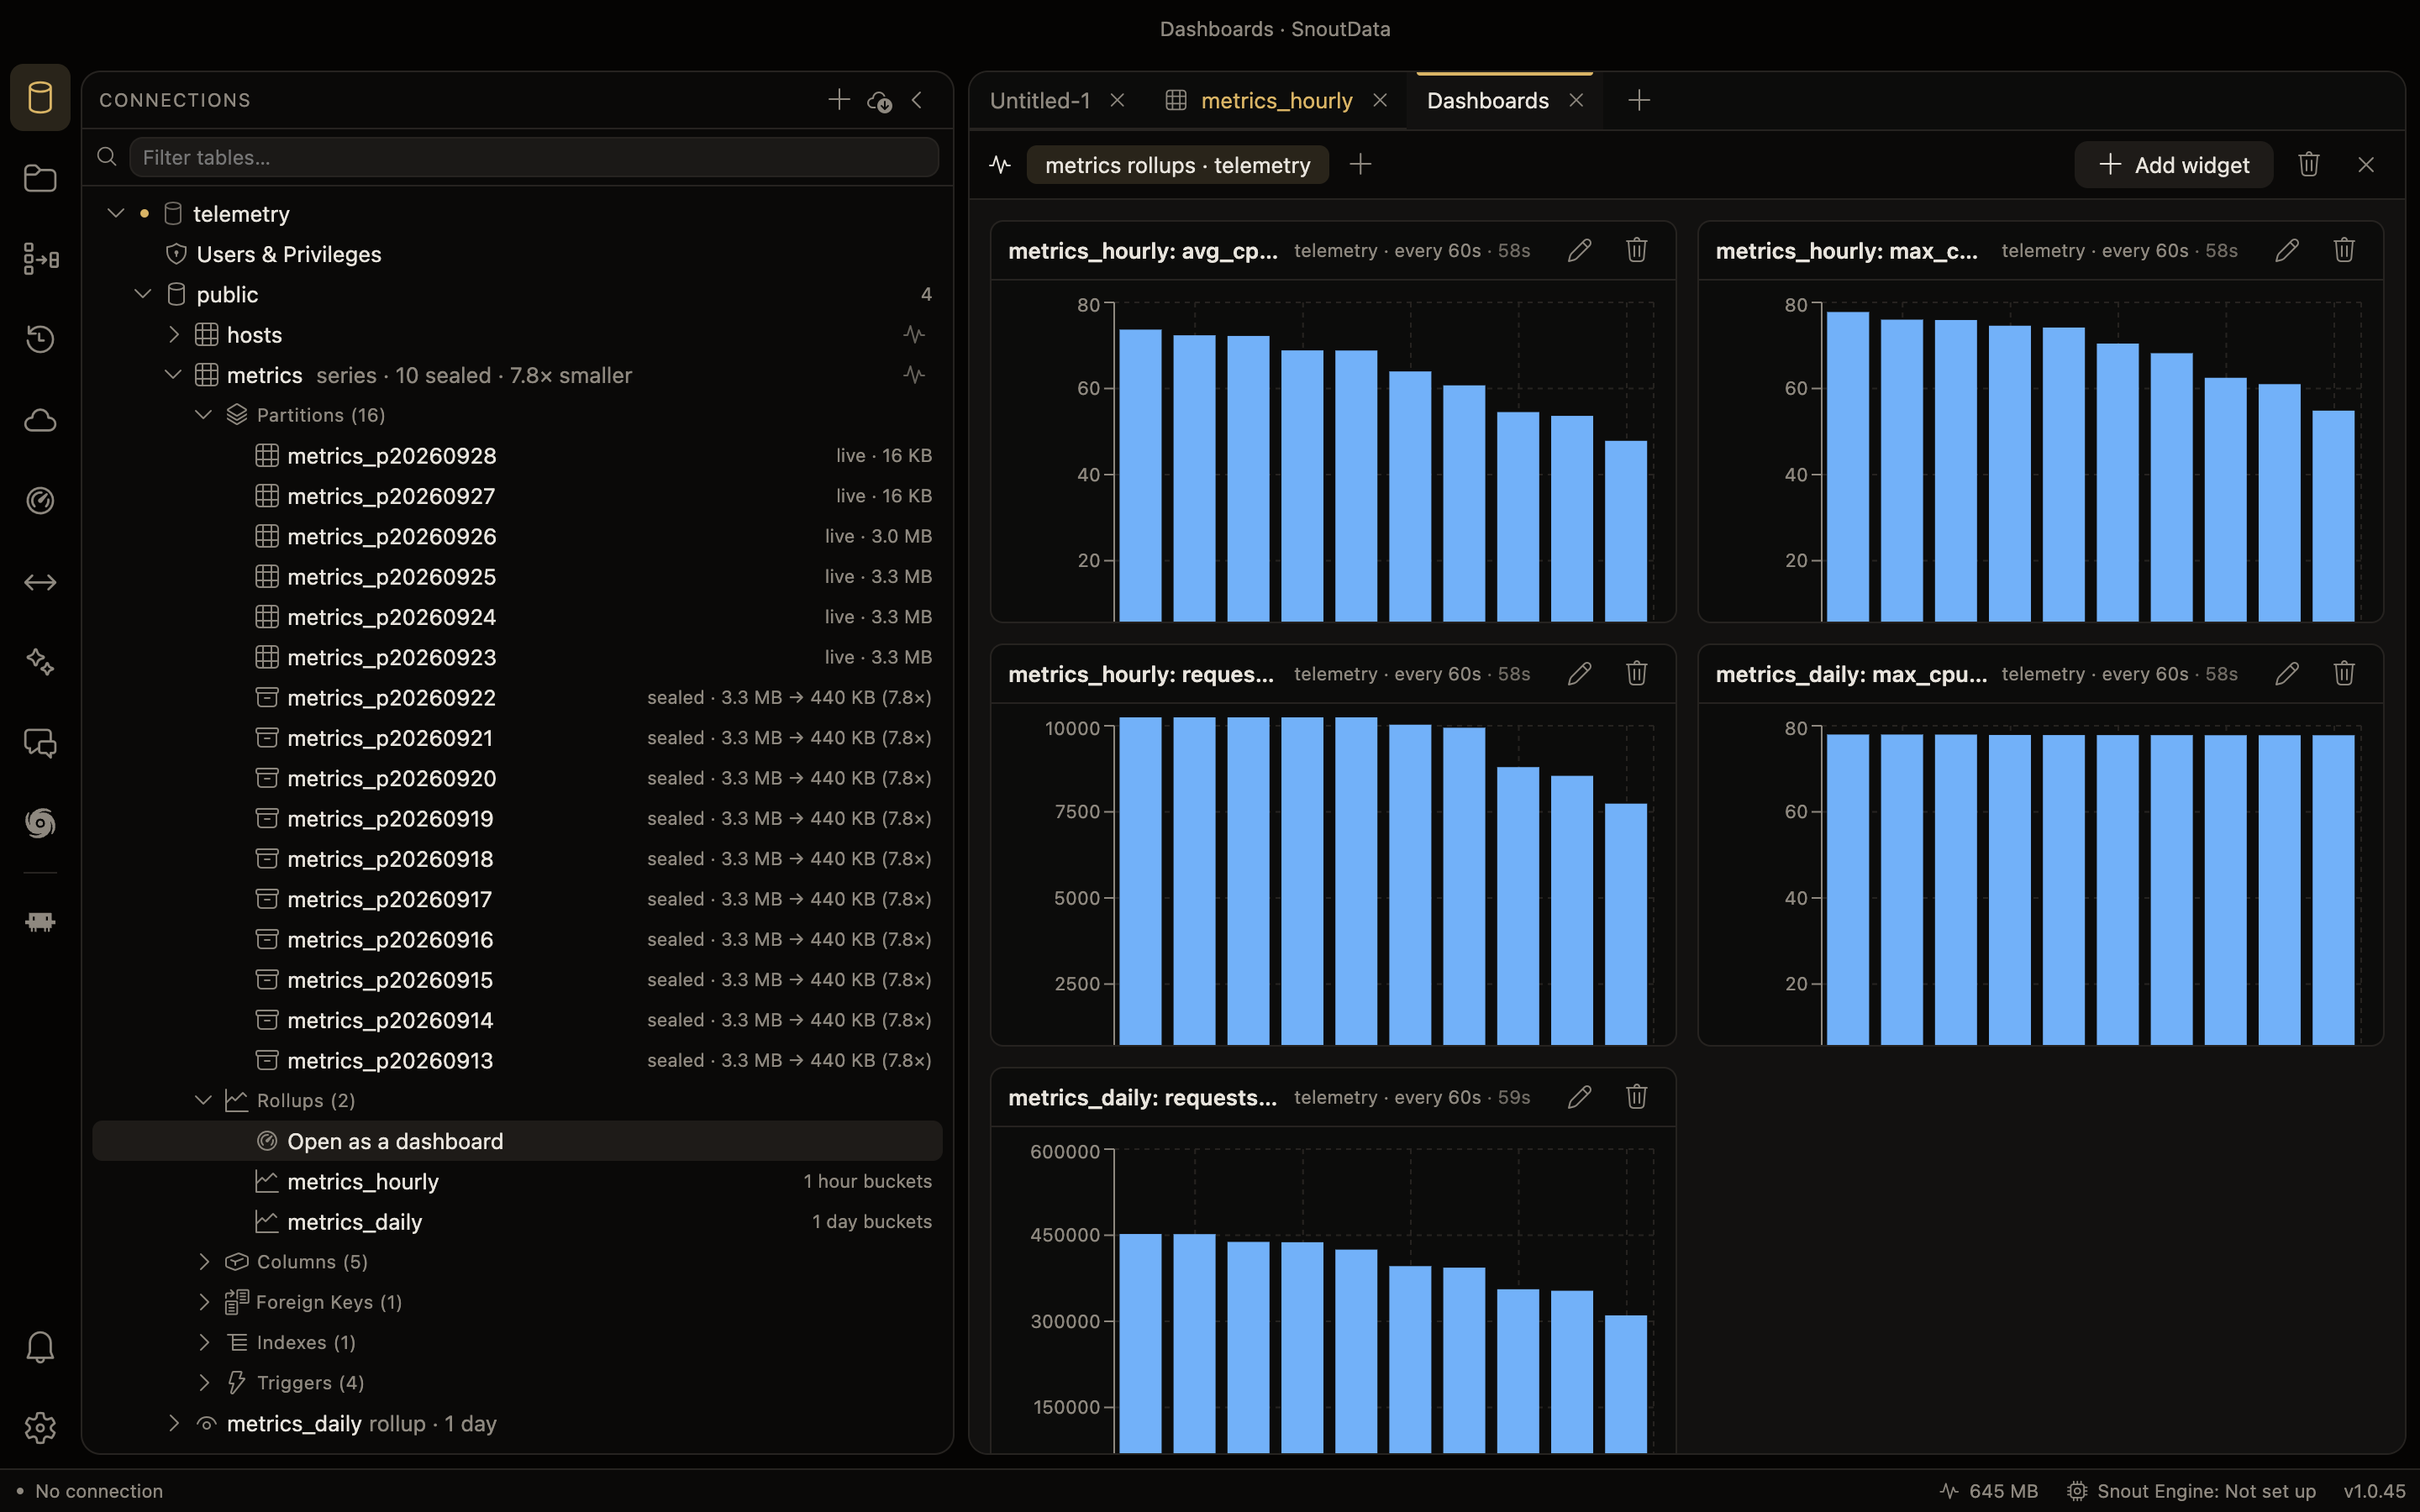Edit the metrics_daily max_cpu widget
2420x1512 pixels.
click(x=2287, y=674)
